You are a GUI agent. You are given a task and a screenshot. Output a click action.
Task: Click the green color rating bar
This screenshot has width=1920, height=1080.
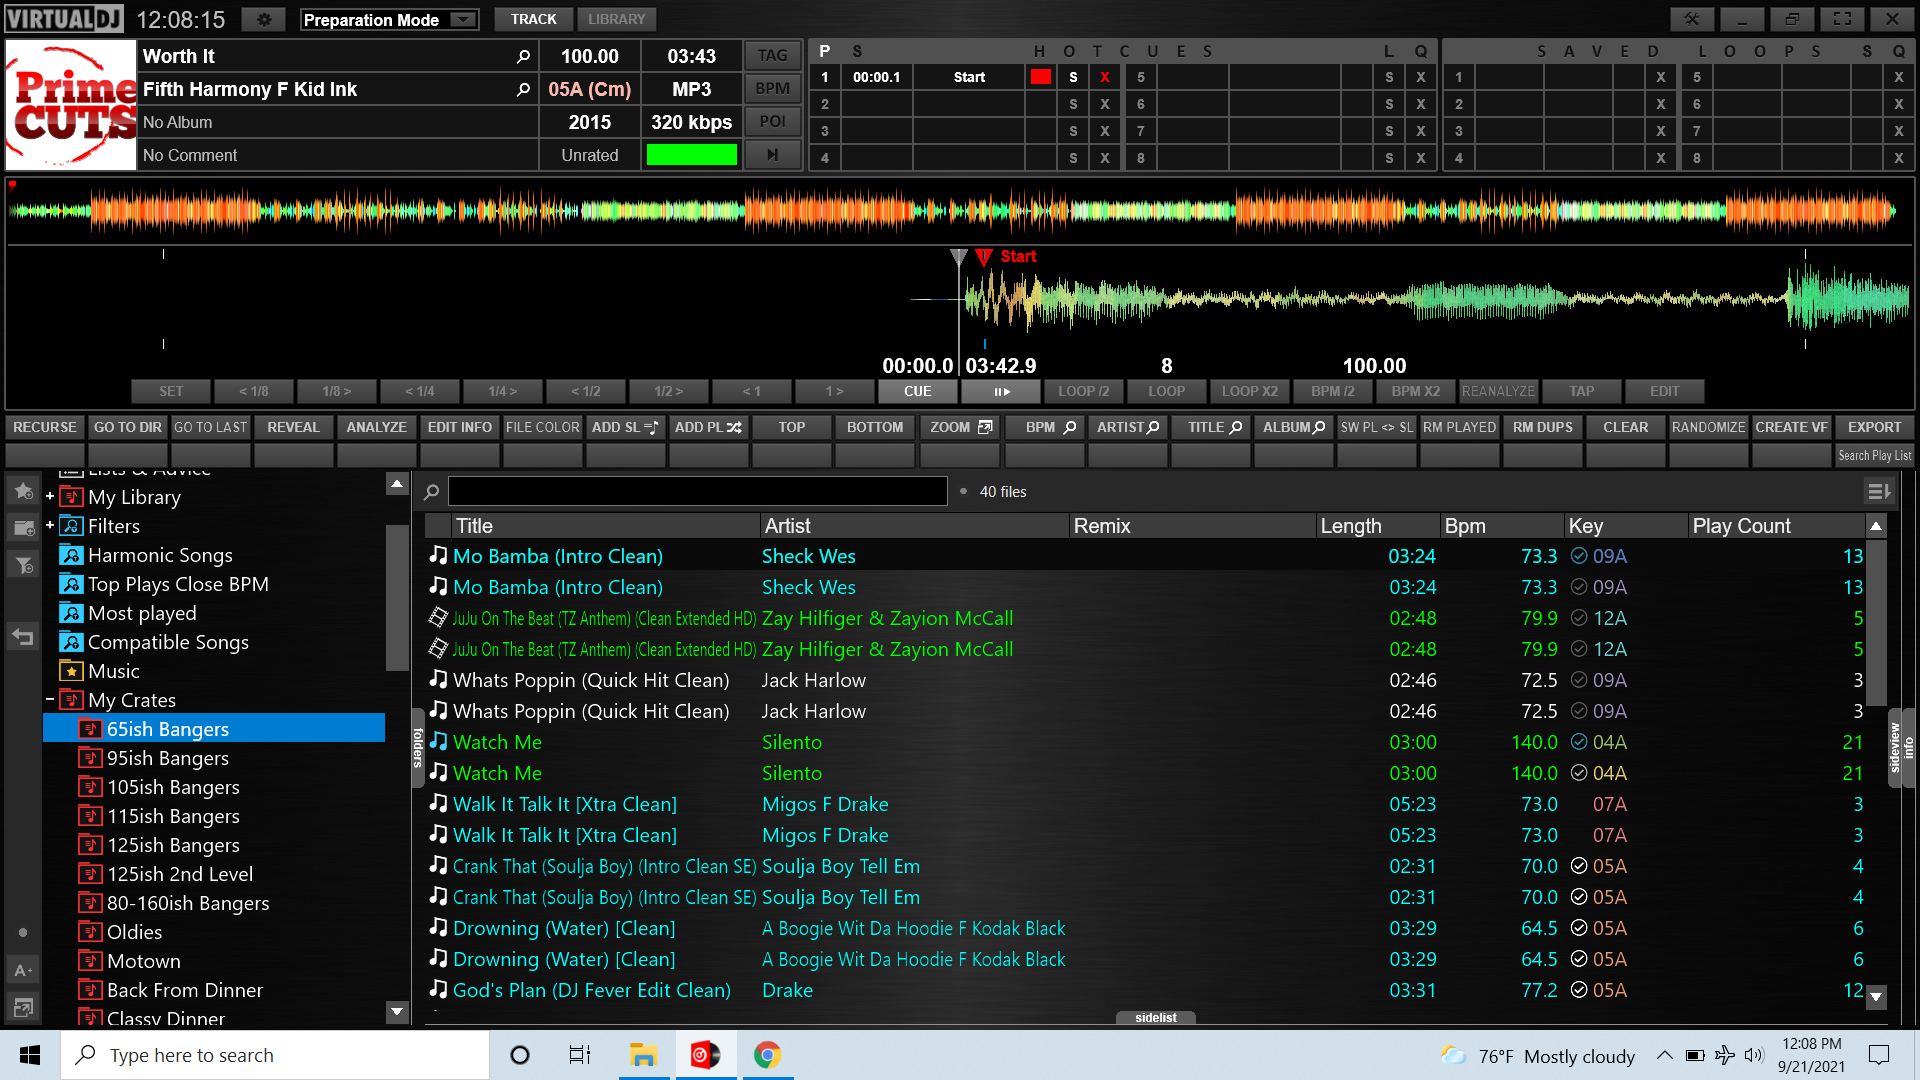[x=691, y=155]
